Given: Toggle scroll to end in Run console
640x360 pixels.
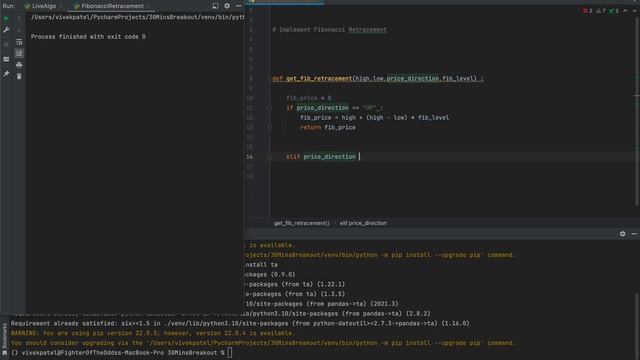Looking at the screenshot, I should (19, 53).
